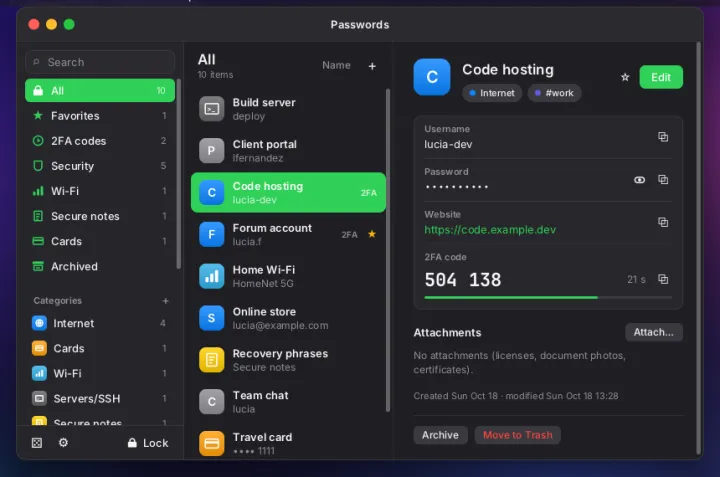Click Travel card icon

[212, 443]
